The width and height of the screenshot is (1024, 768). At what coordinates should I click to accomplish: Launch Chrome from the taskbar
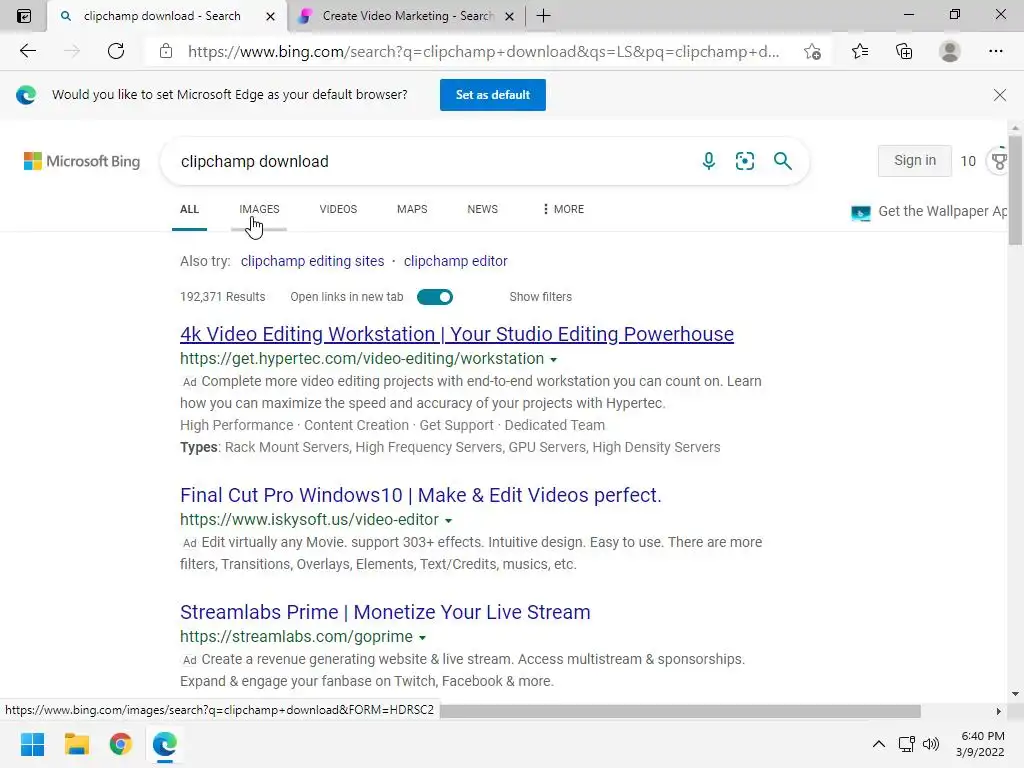point(121,744)
